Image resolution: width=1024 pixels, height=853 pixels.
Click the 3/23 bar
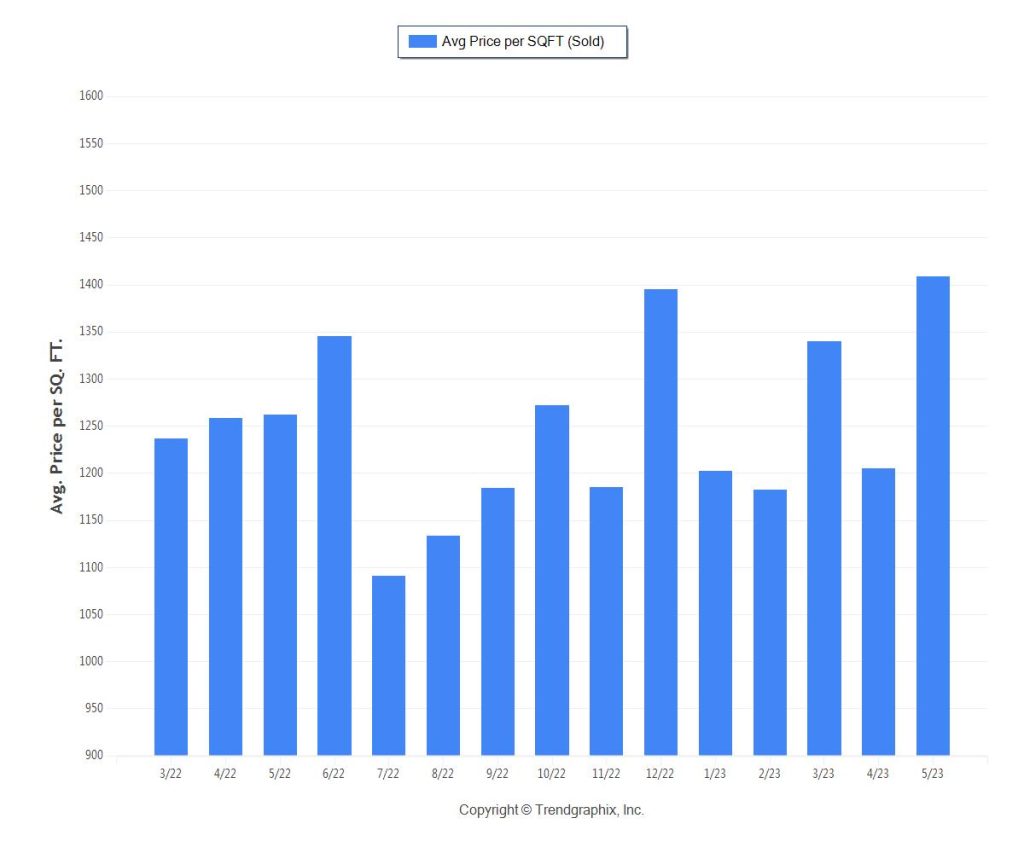824,549
